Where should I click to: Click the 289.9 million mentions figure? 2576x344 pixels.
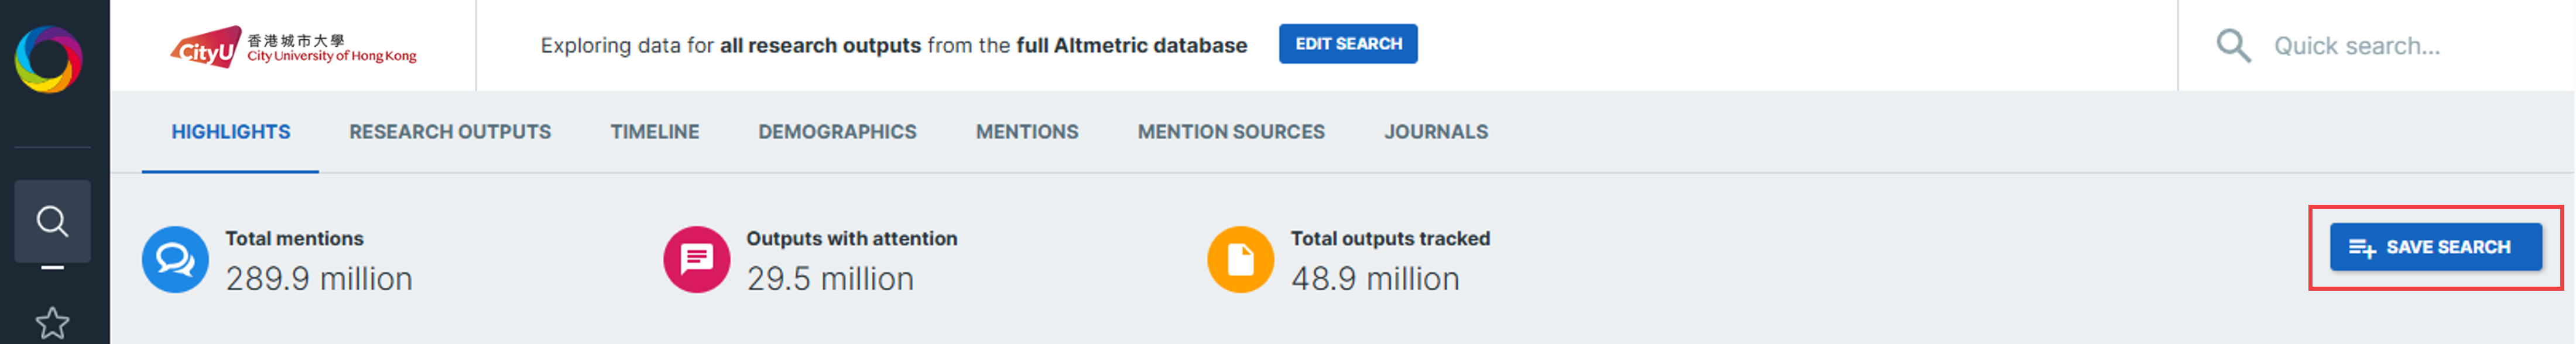pos(318,279)
